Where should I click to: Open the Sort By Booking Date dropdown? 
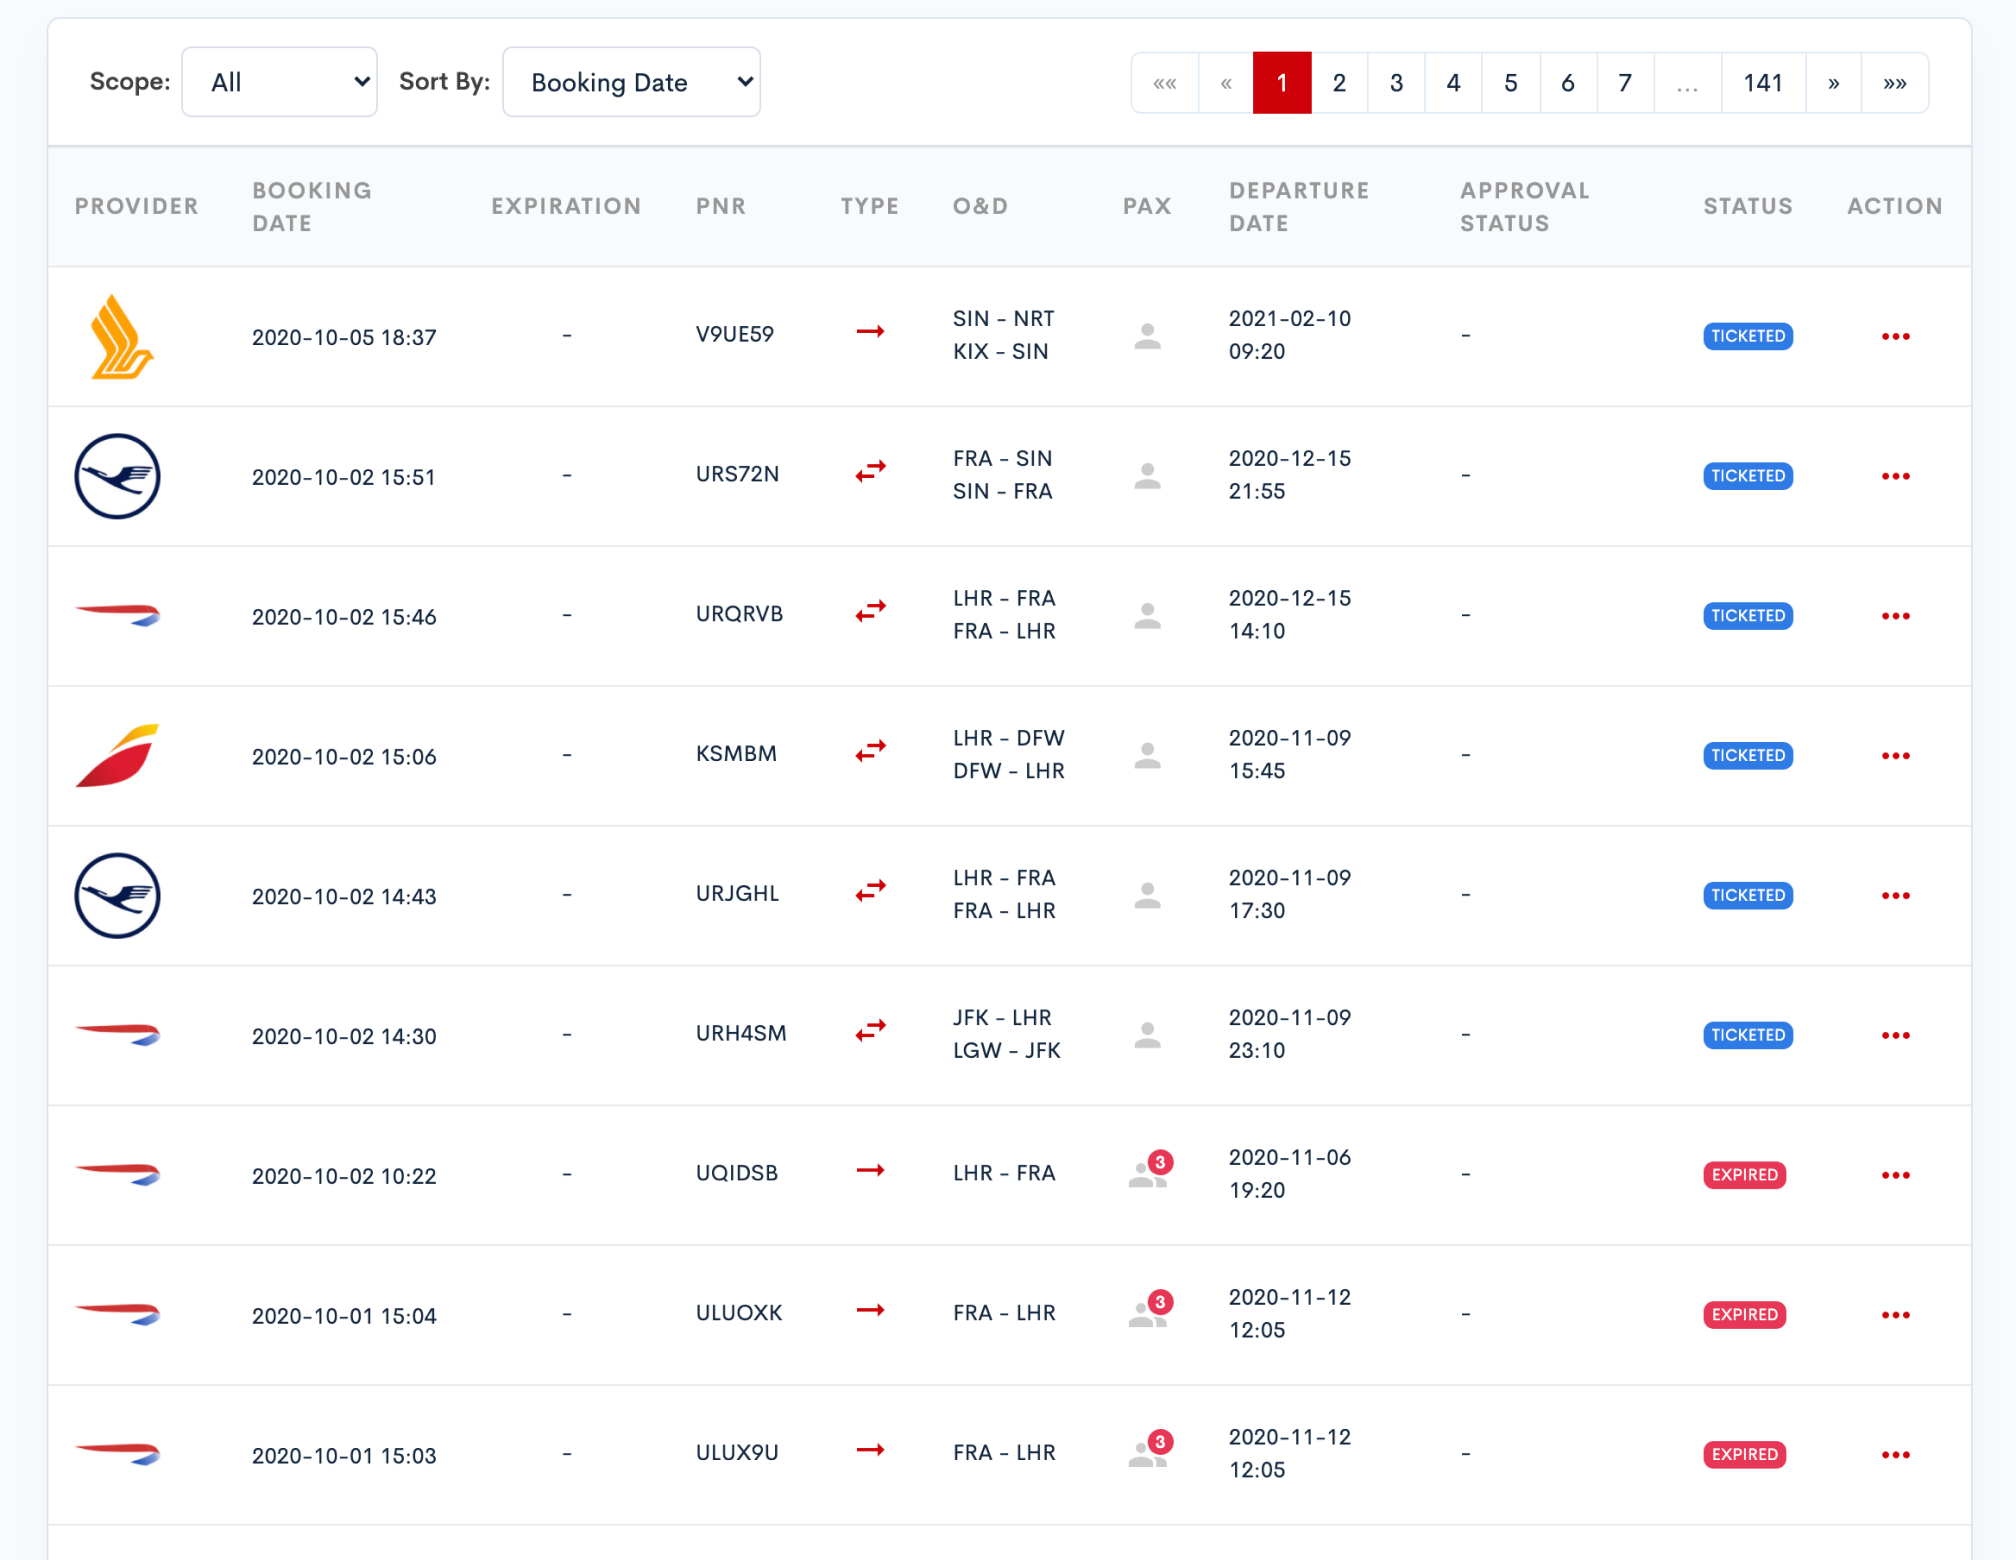(x=631, y=82)
